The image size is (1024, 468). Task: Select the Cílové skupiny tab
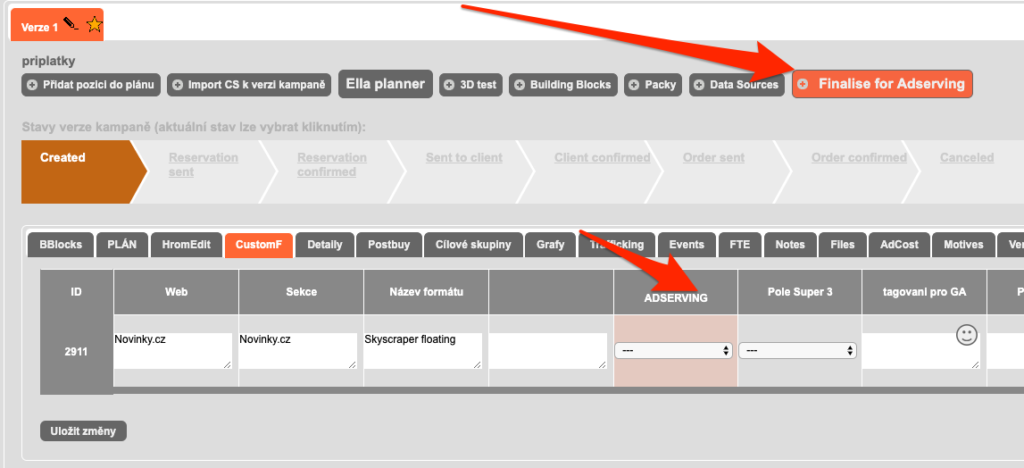[x=473, y=245]
